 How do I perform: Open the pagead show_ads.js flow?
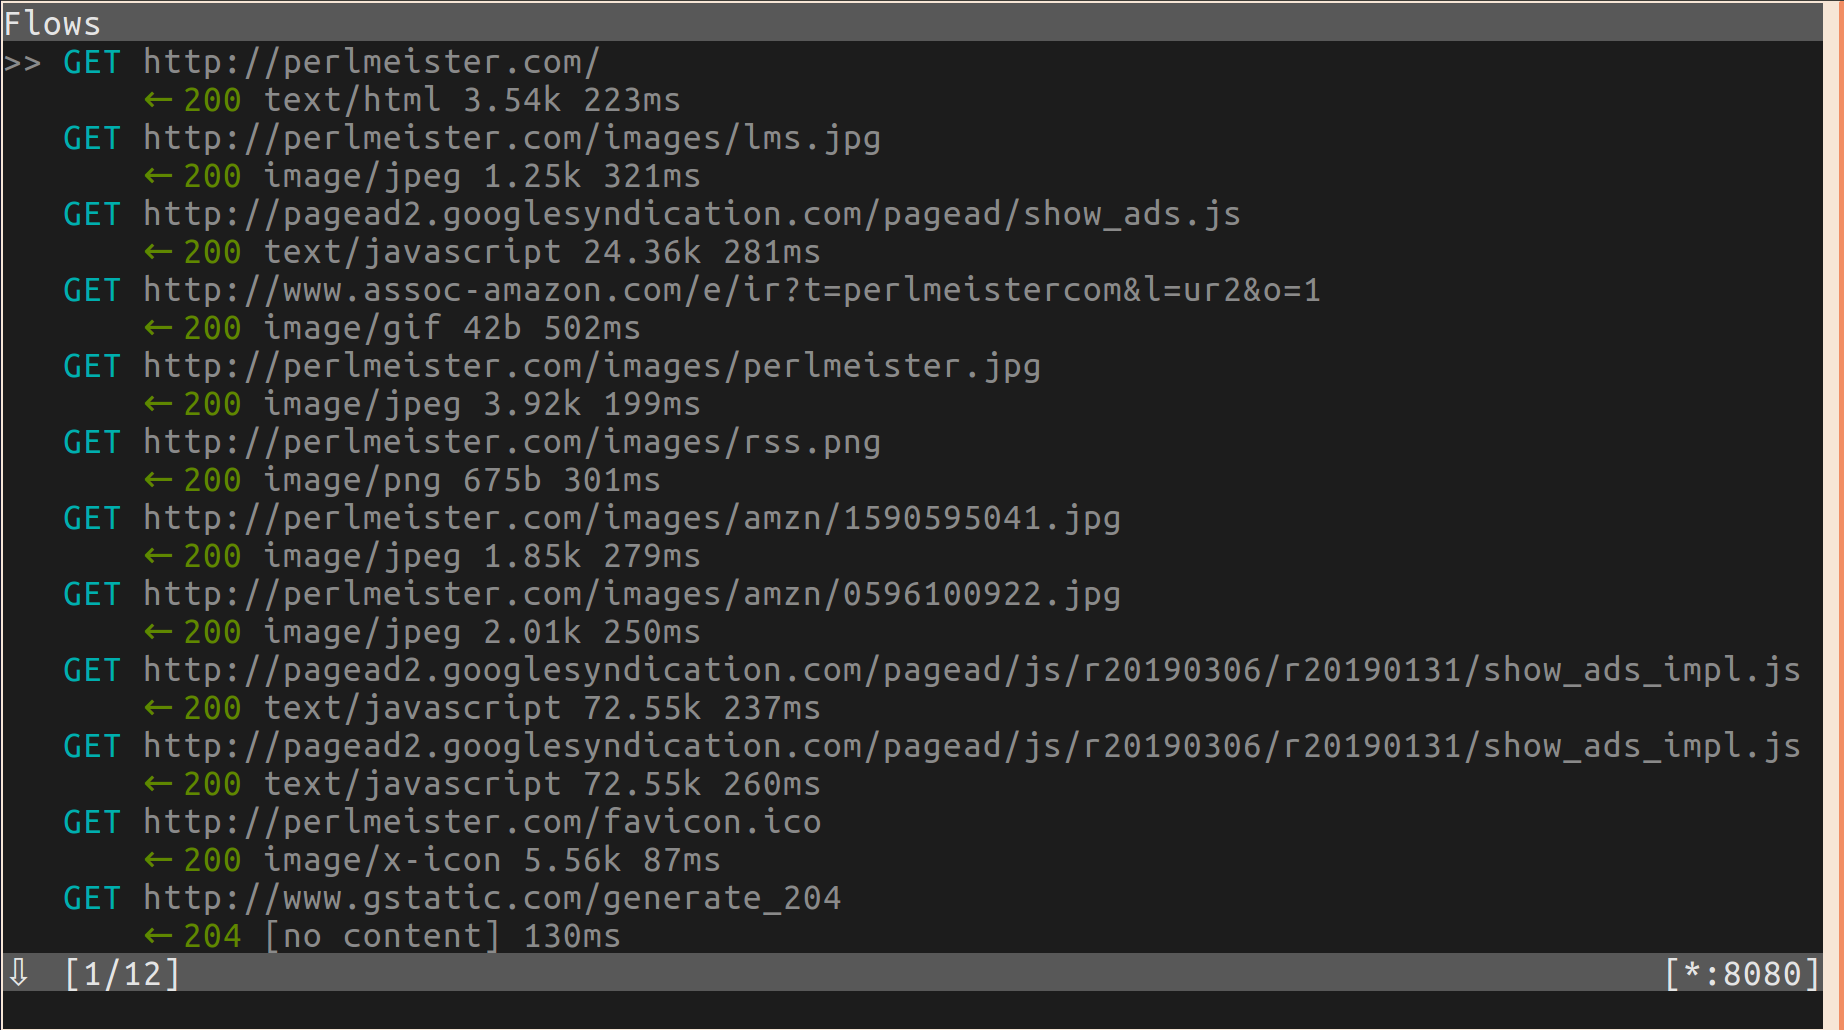(x=651, y=214)
